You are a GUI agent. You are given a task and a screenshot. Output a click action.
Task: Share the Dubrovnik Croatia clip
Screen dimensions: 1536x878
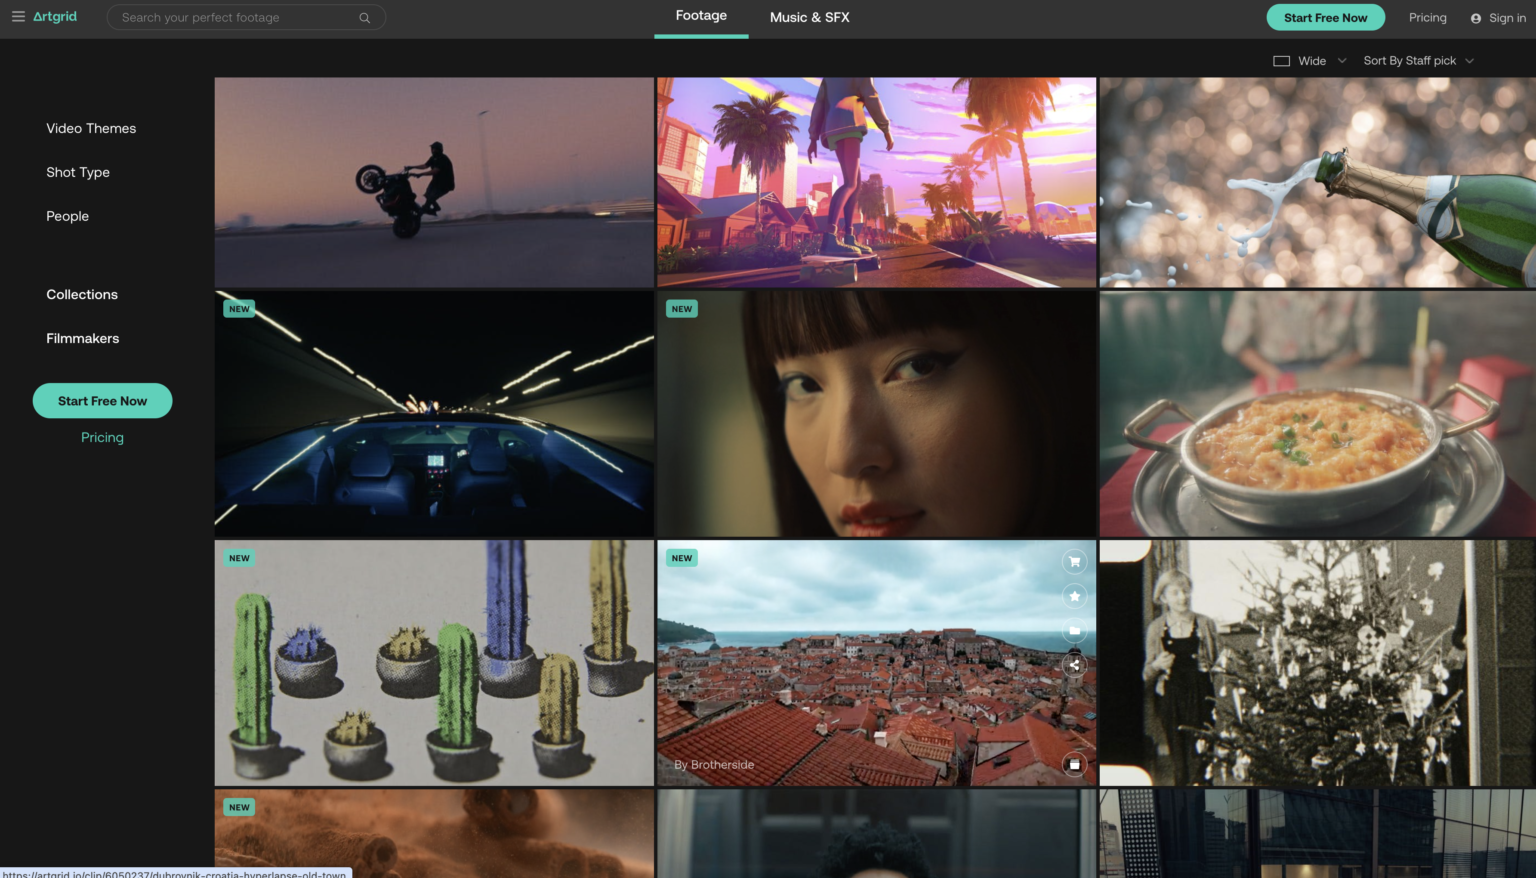point(1074,664)
